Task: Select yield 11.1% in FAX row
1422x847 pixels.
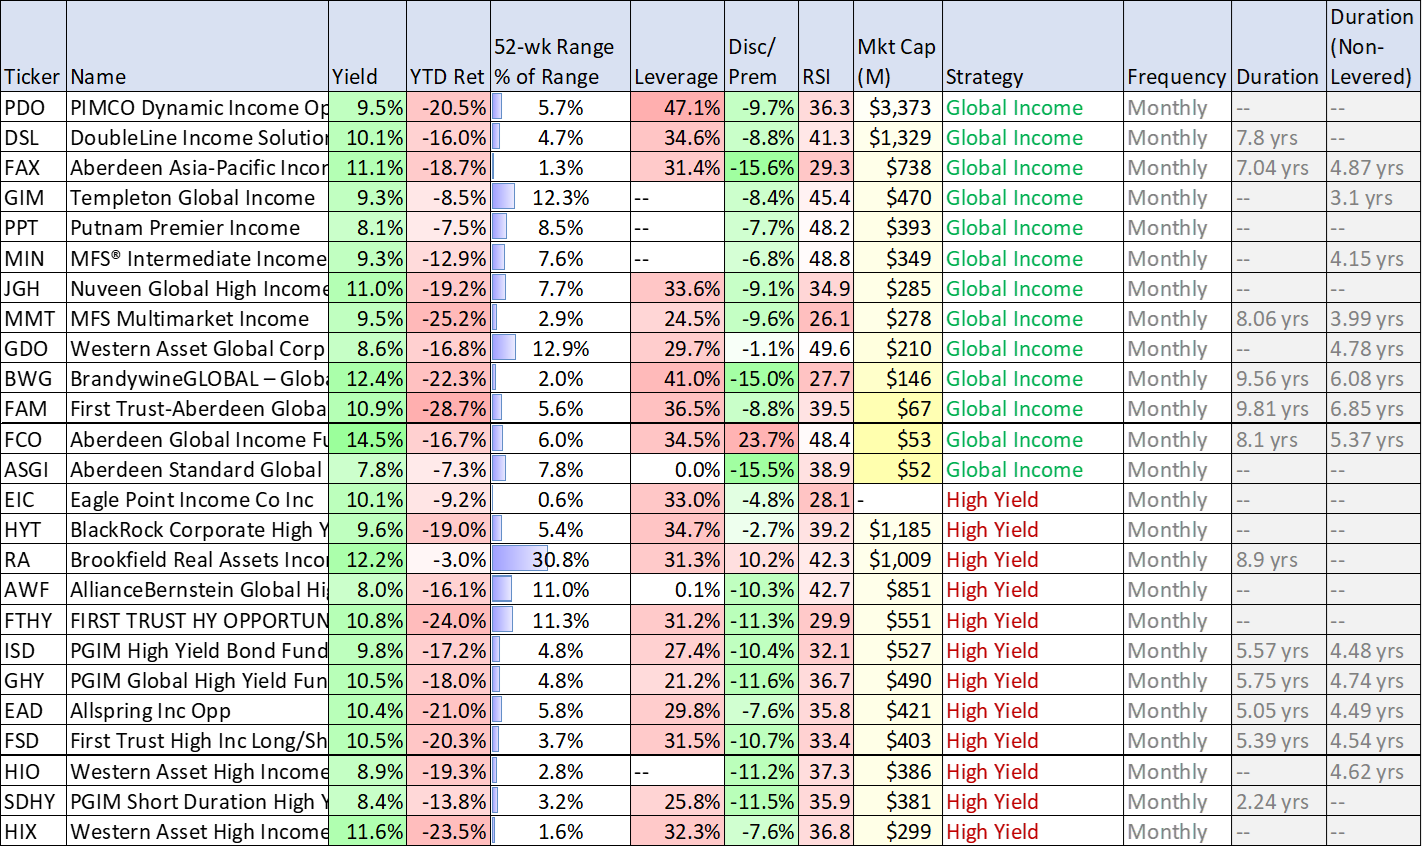Action: pyautogui.click(x=367, y=168)
